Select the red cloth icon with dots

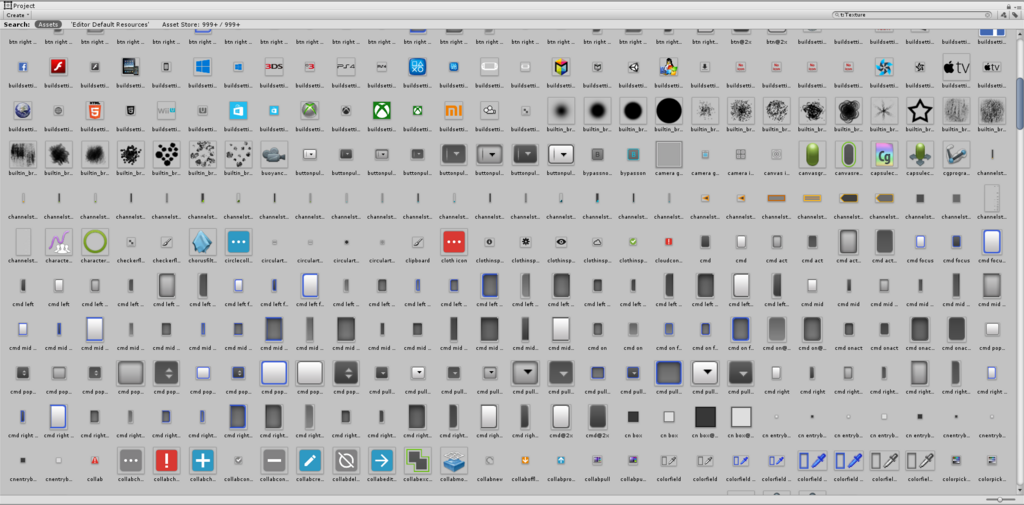453,242
